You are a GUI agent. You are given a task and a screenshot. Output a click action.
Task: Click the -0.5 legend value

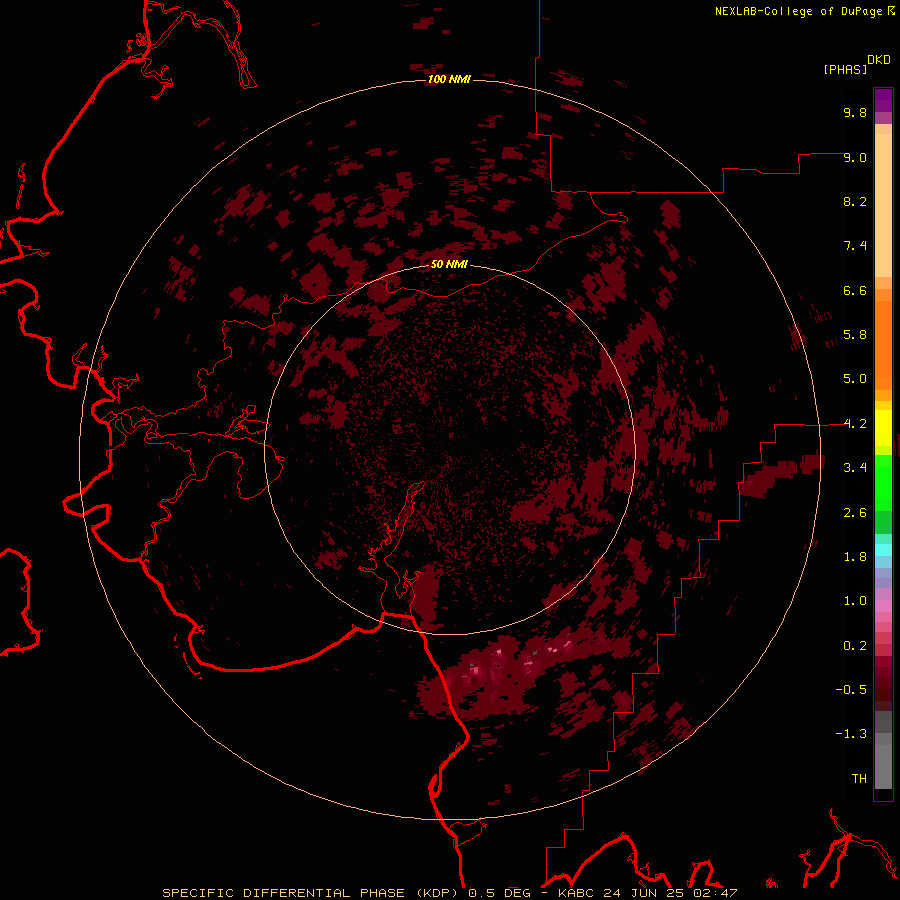[x=851, y=690]
